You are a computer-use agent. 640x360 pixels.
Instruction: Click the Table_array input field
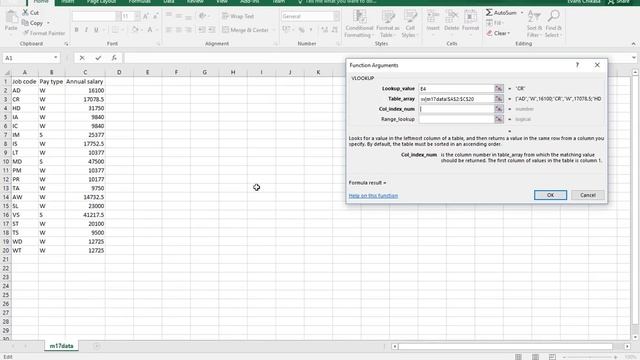click(456, 99)
